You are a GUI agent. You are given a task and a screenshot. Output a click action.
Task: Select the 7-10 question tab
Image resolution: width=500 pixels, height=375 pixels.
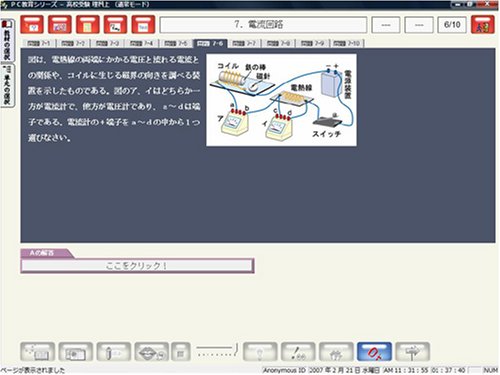[x=347, y=43]
